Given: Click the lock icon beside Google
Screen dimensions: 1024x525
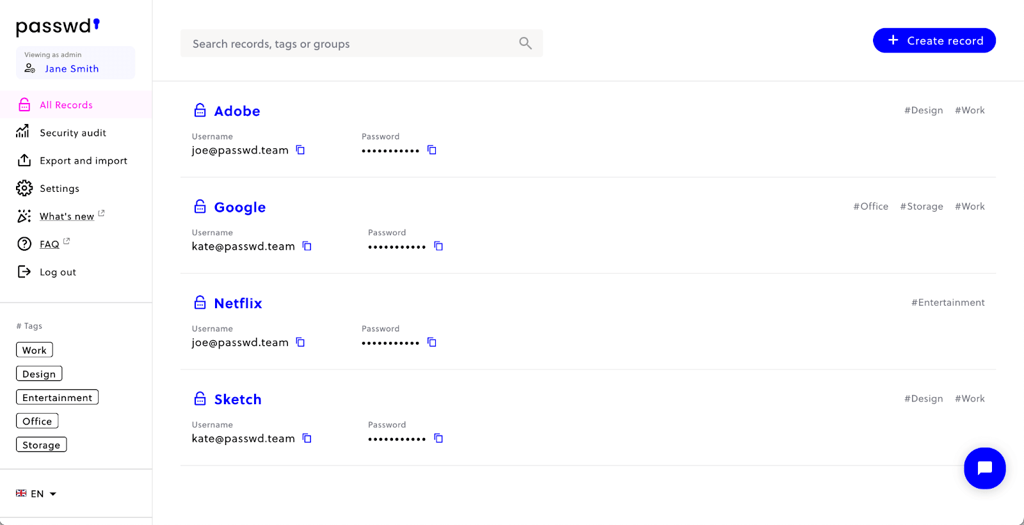Looking at the screenshot, I should (x=200, y=206).
